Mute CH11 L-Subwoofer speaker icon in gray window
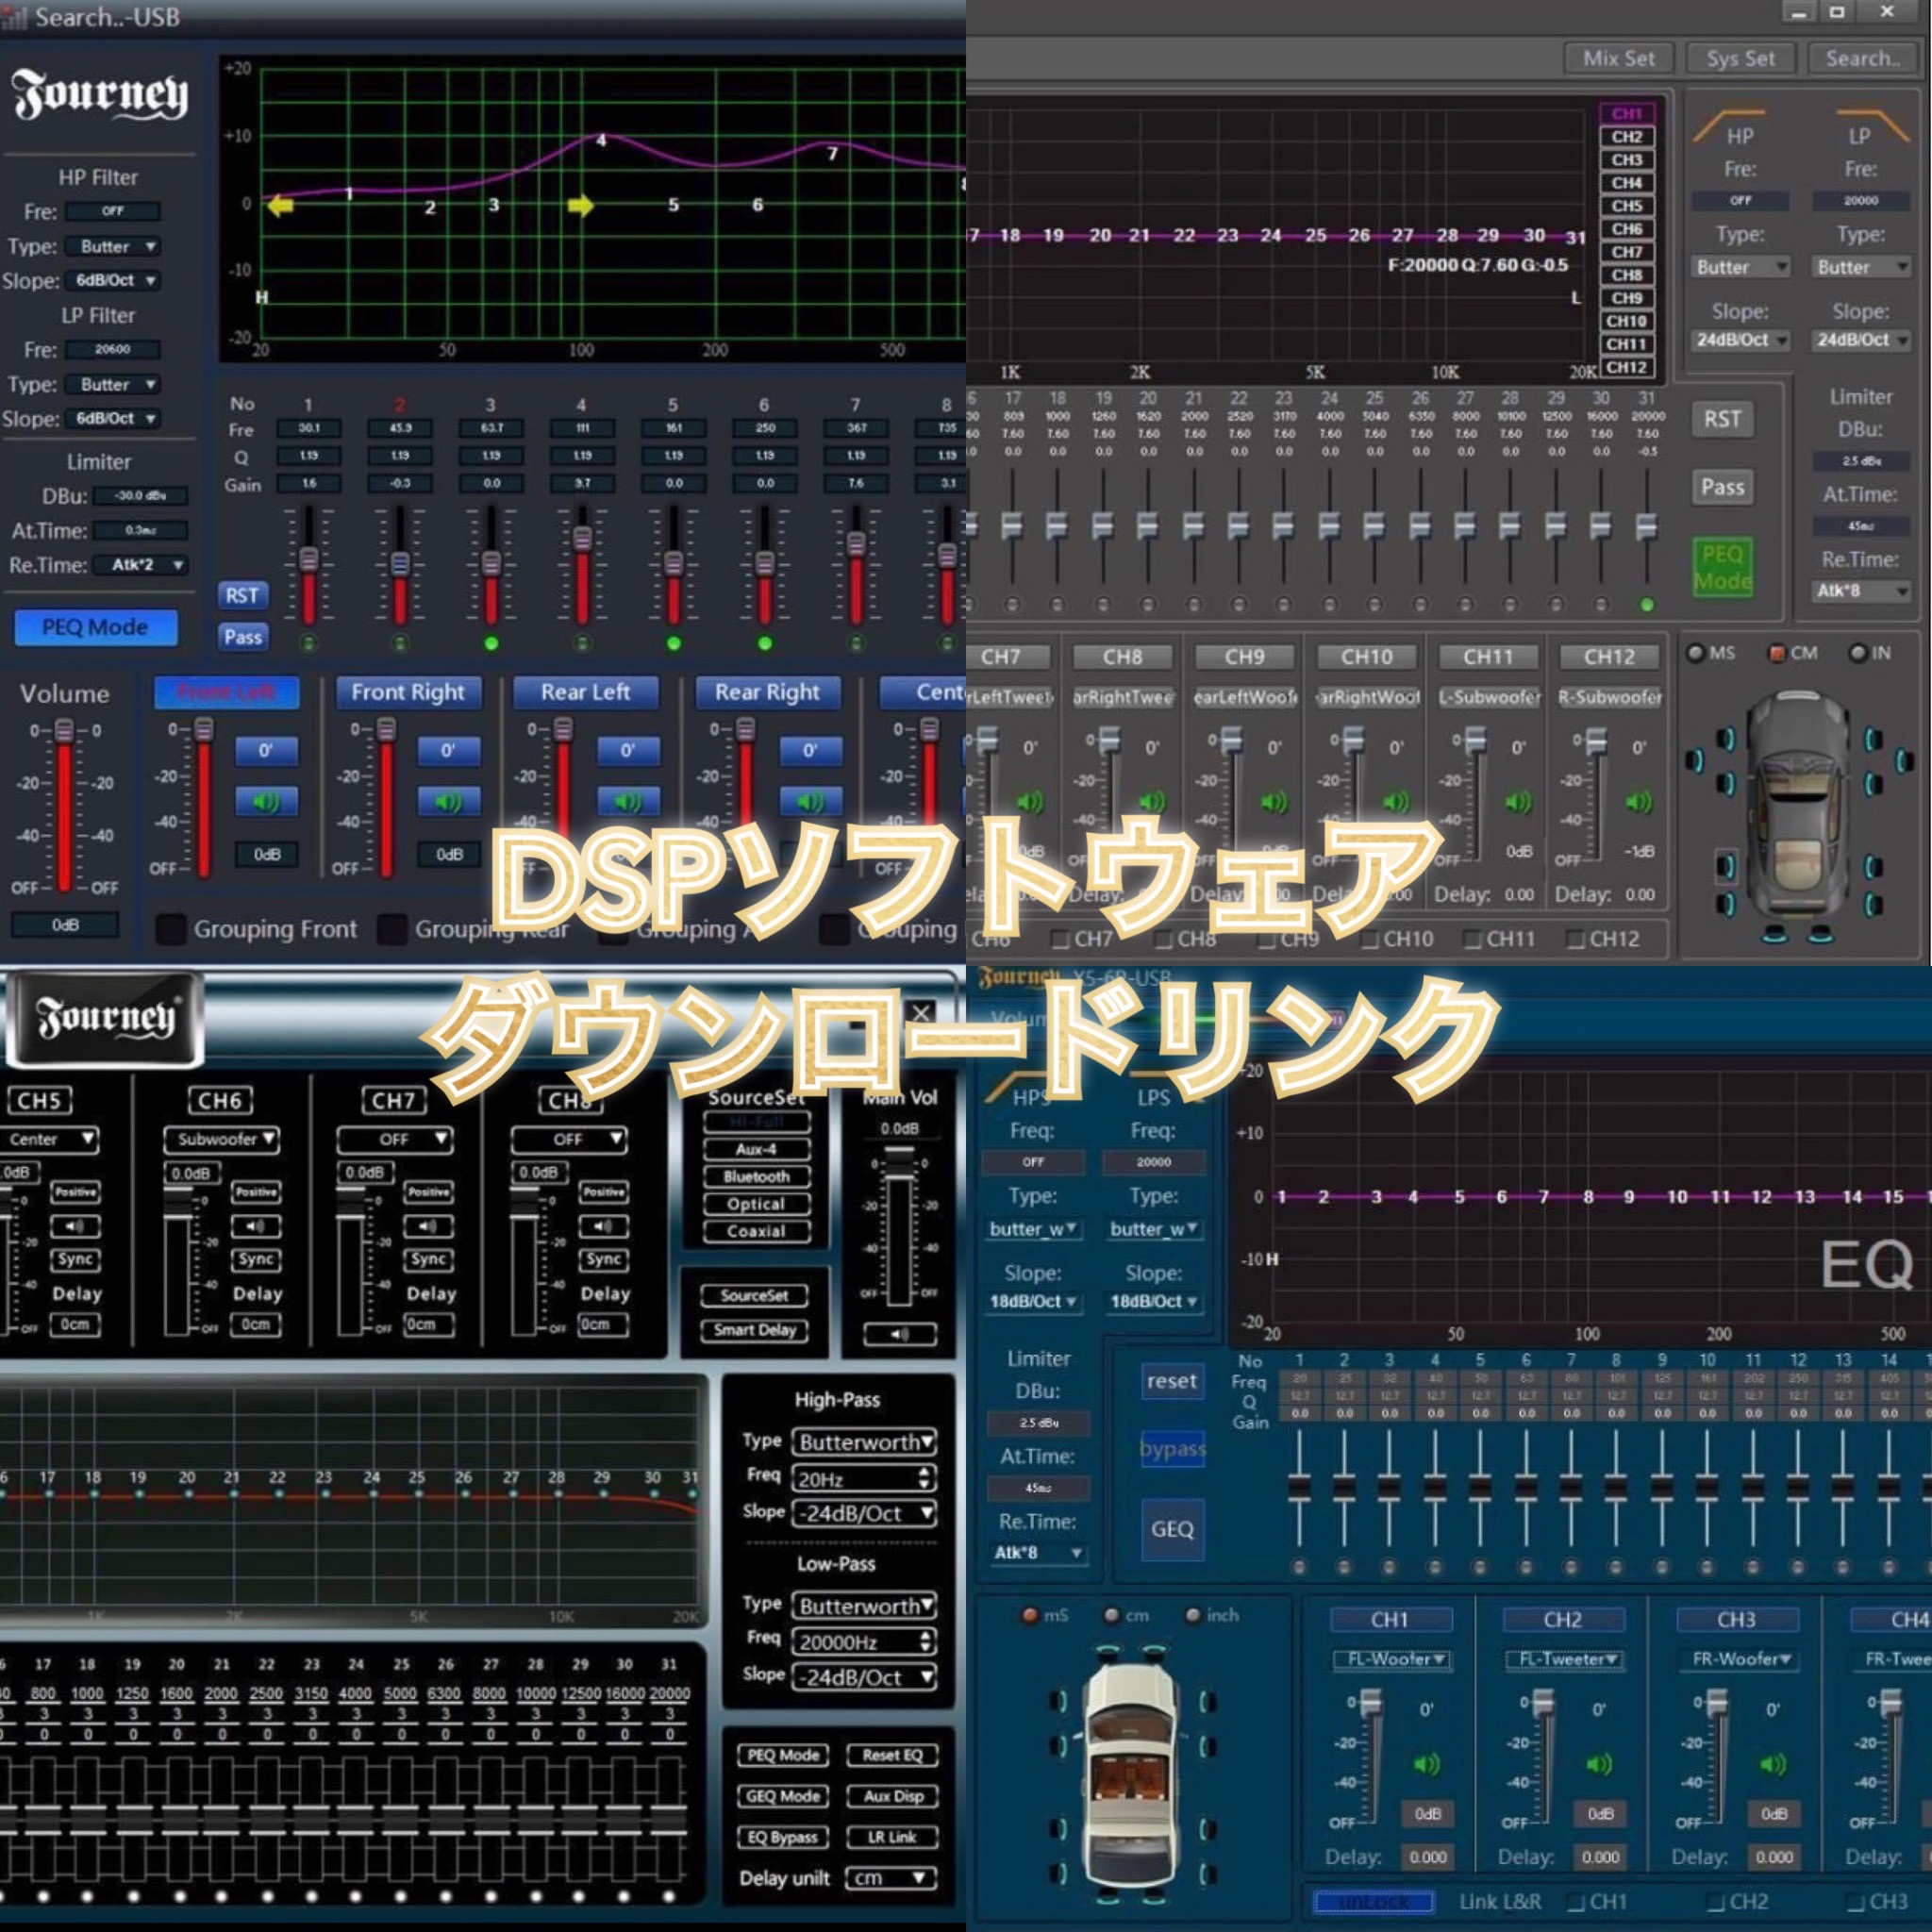The width and height of the screenshot is (1932, 1932). pos(1518,802)
